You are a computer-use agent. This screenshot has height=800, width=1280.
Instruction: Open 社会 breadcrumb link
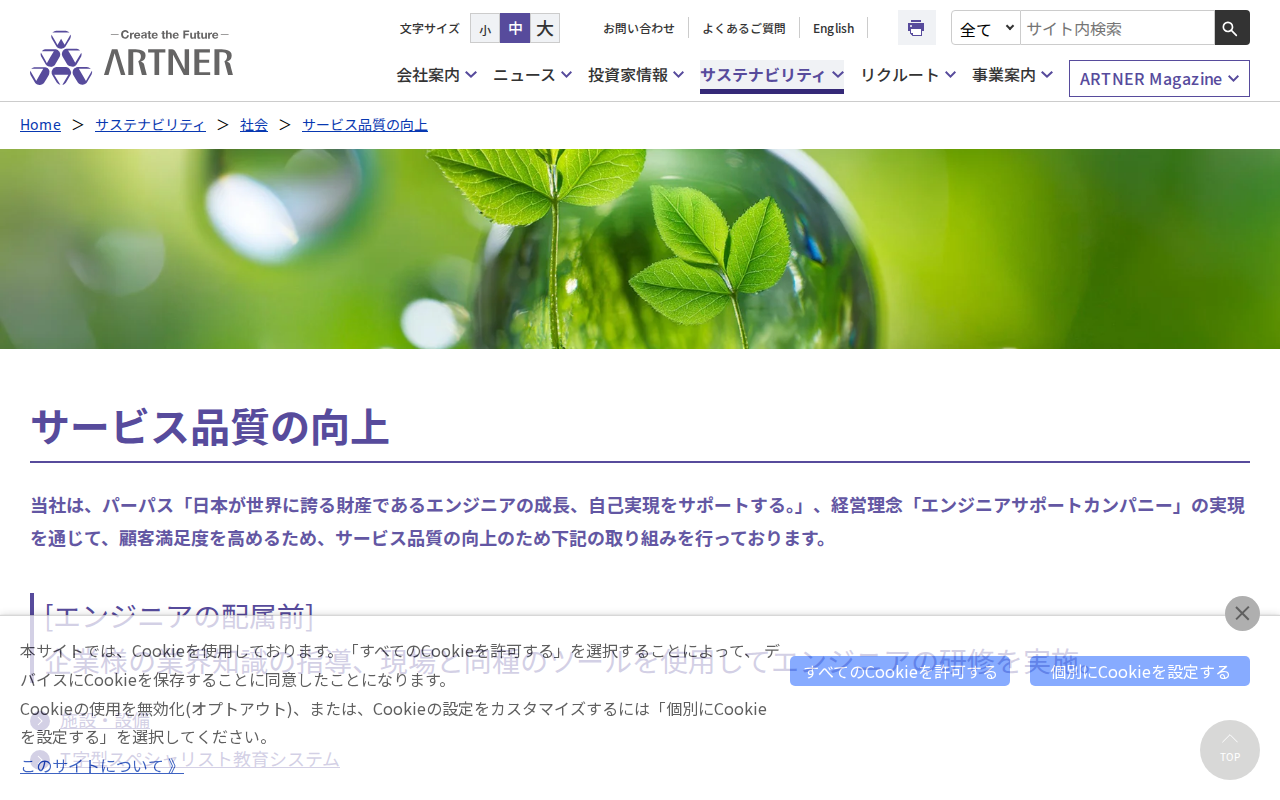[x=254, y=124]
